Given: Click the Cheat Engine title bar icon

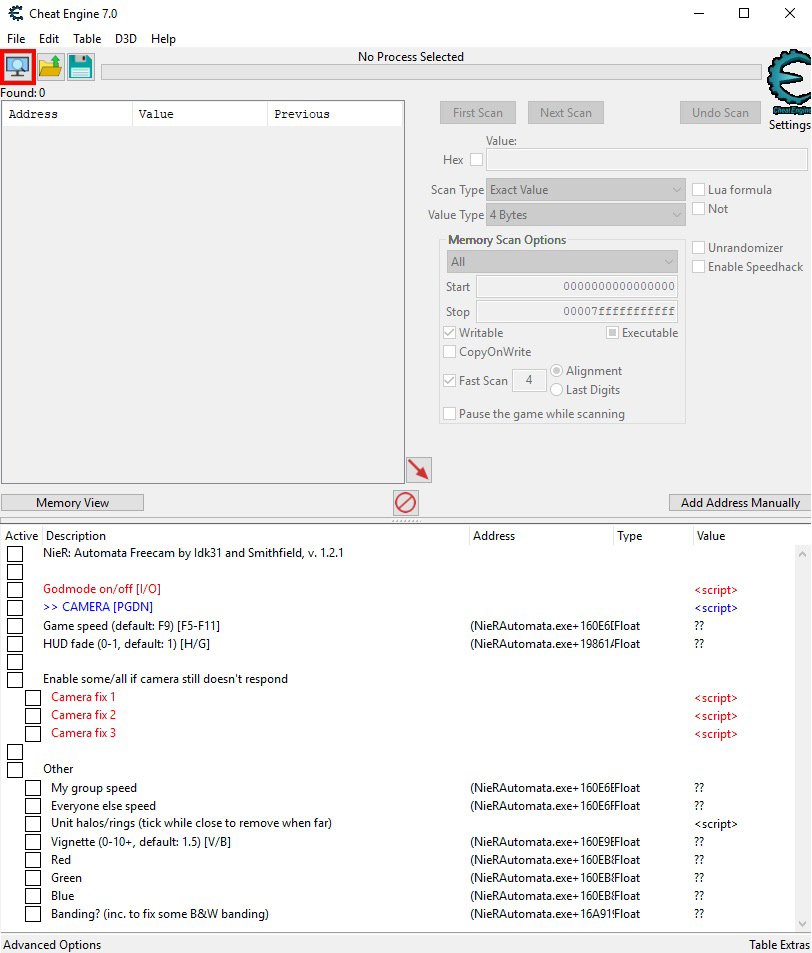Looking at the screenshot, I should point(16,13).
